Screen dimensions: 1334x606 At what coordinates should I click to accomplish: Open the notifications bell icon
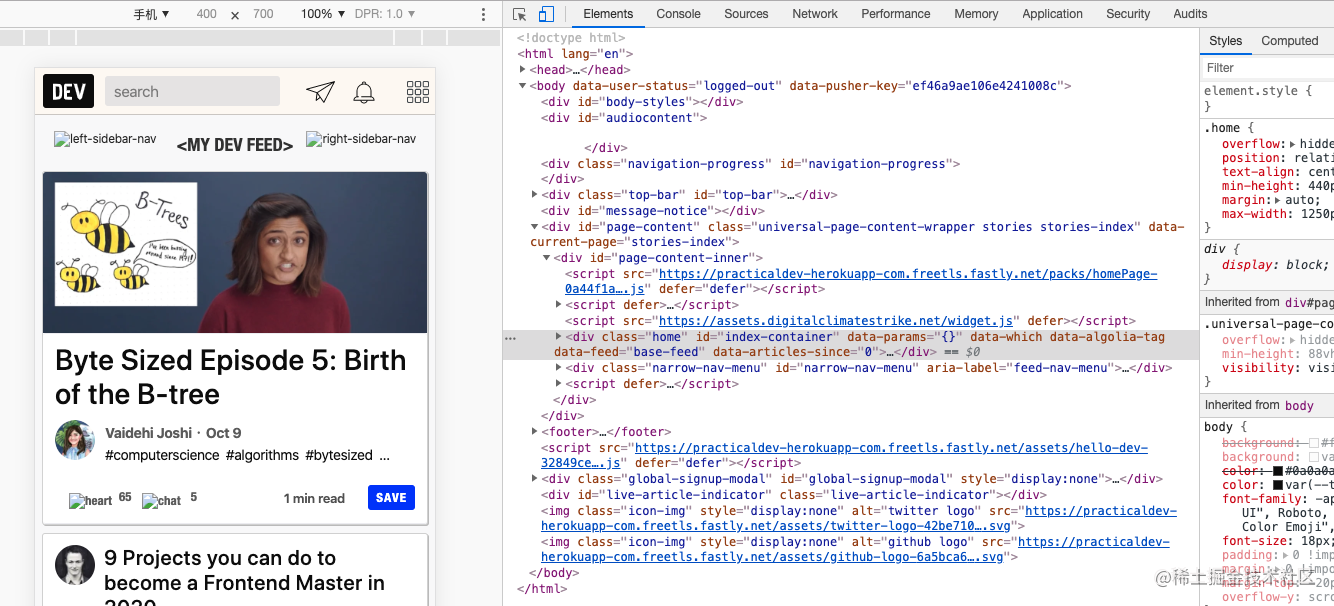tap(364, 92)
